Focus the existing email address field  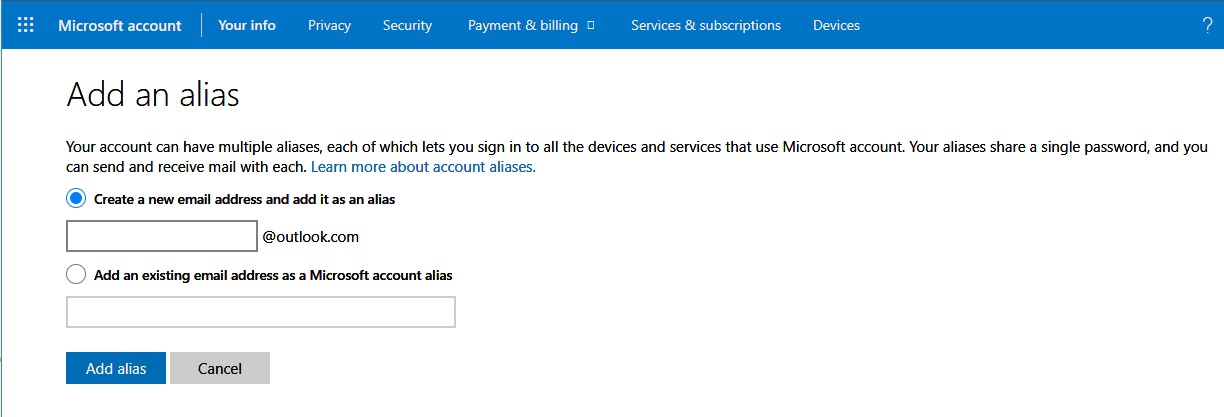click(x=261, y=312)
